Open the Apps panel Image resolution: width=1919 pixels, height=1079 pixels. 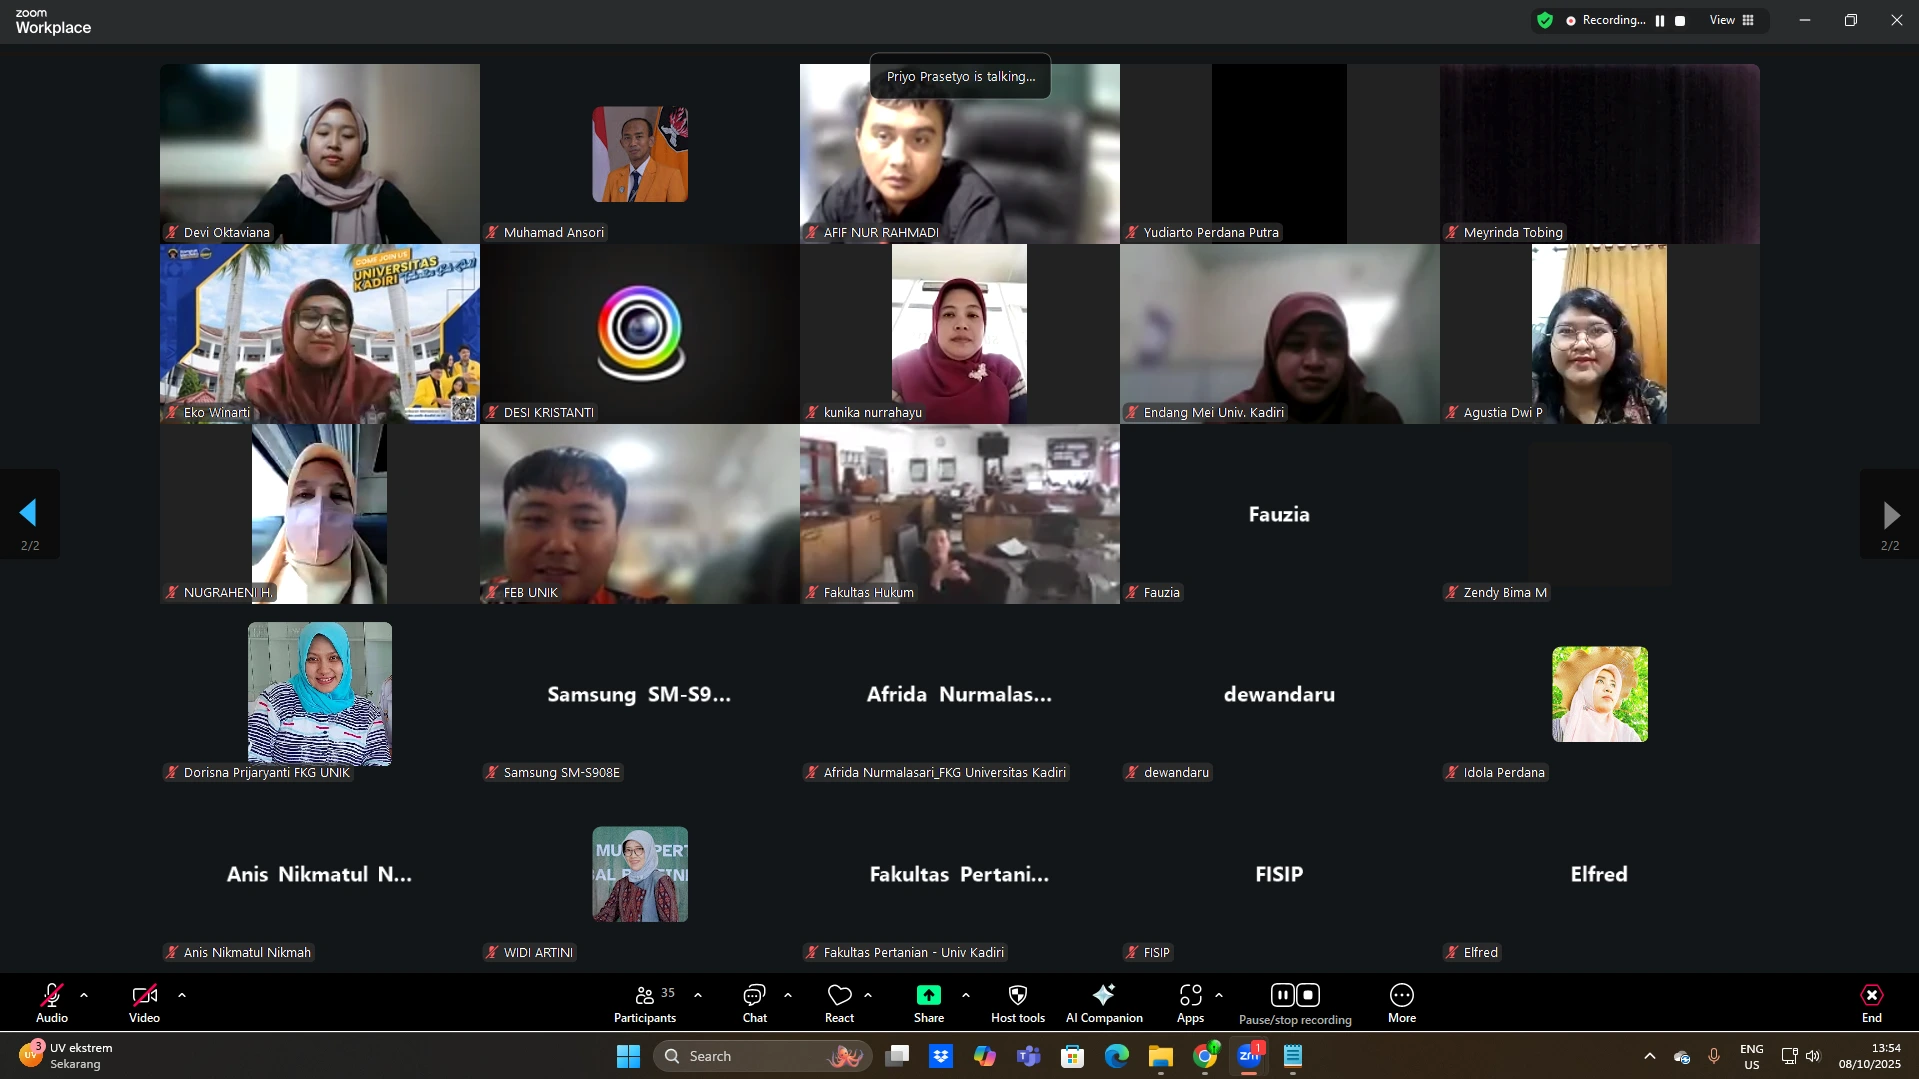coord(1190,1003)
